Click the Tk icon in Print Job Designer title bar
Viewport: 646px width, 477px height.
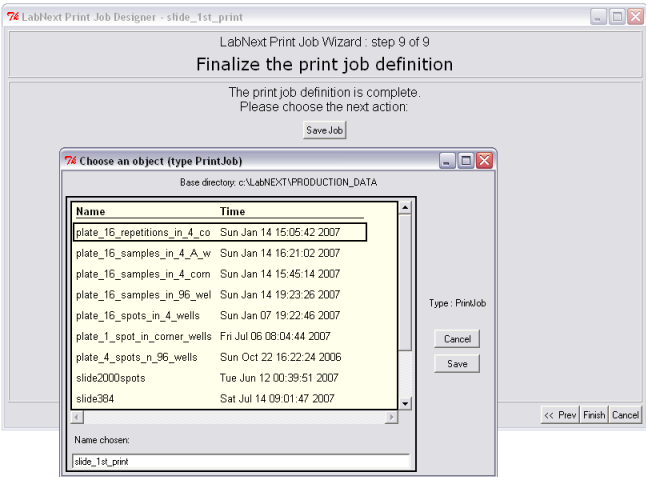click(x=13, y=17)
